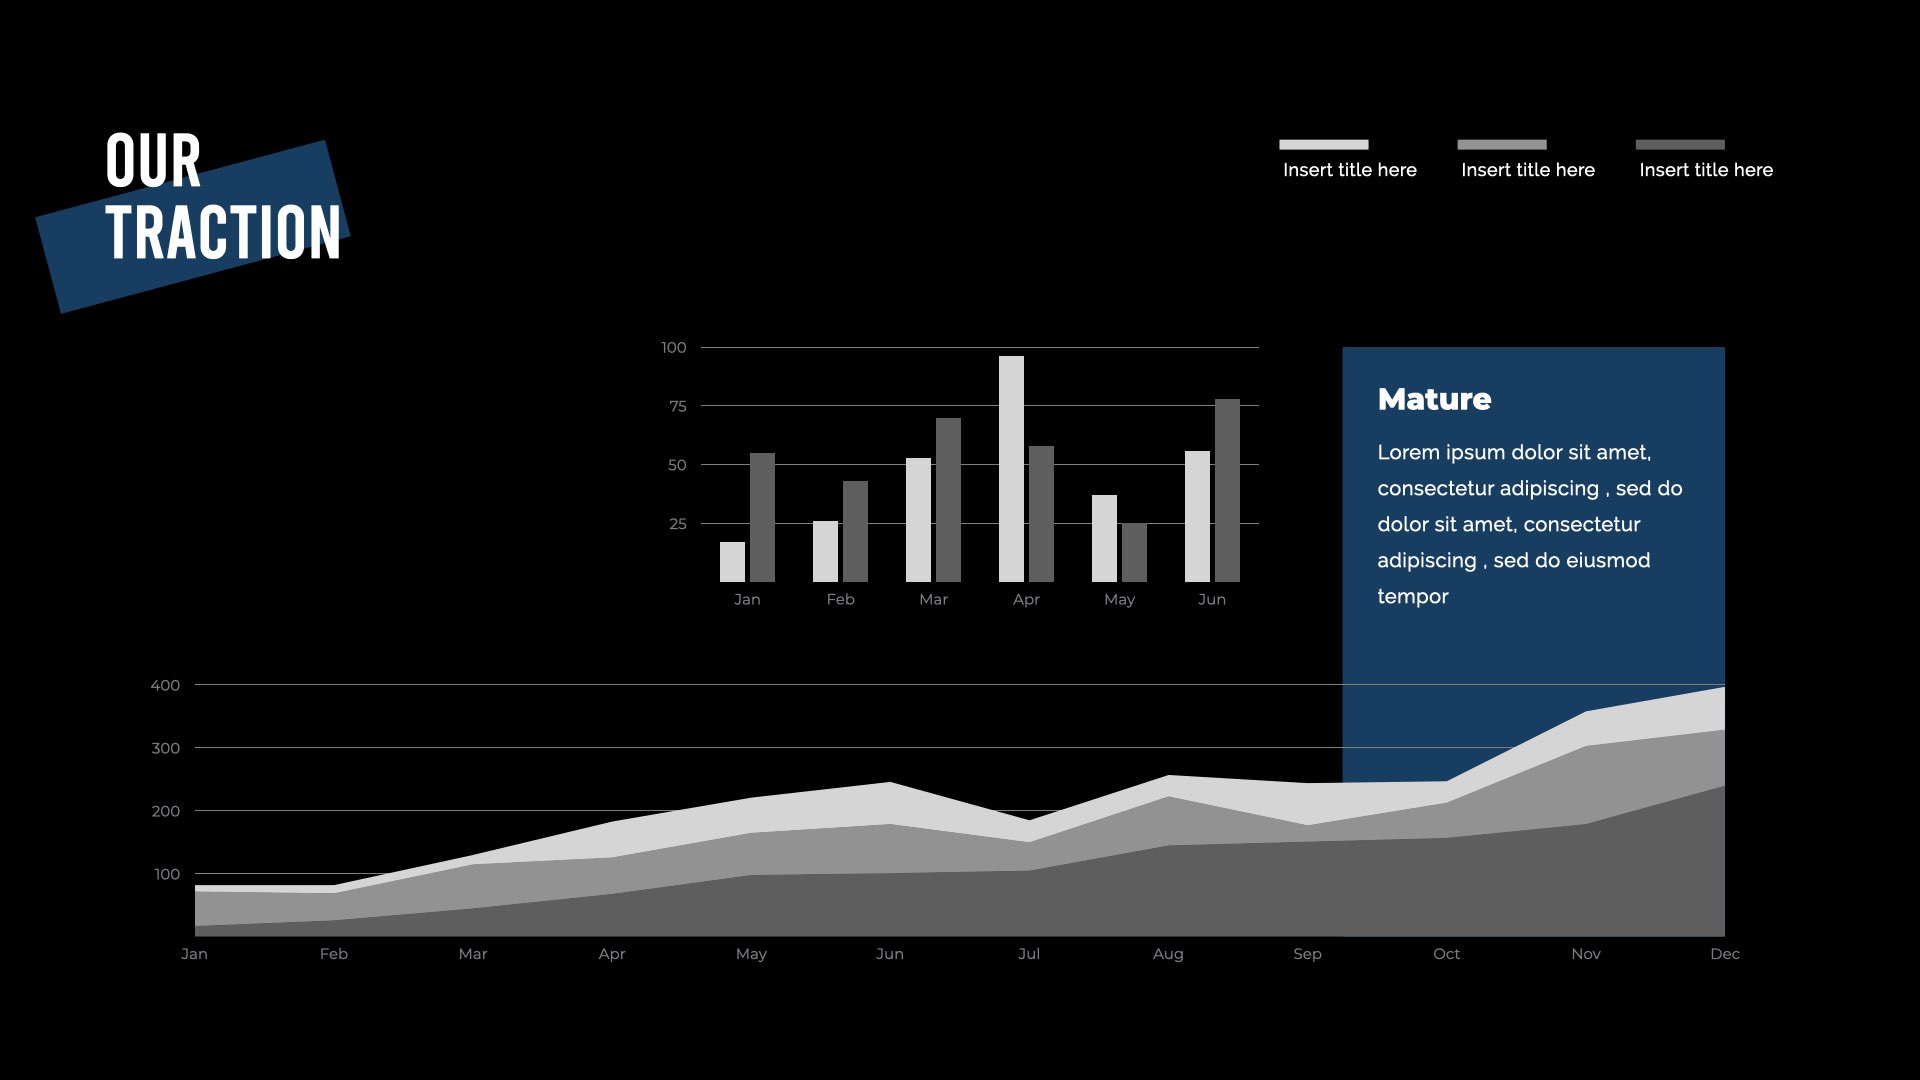
Task: Select the 'Mature' heading
Action: [x=1434, y=399]
